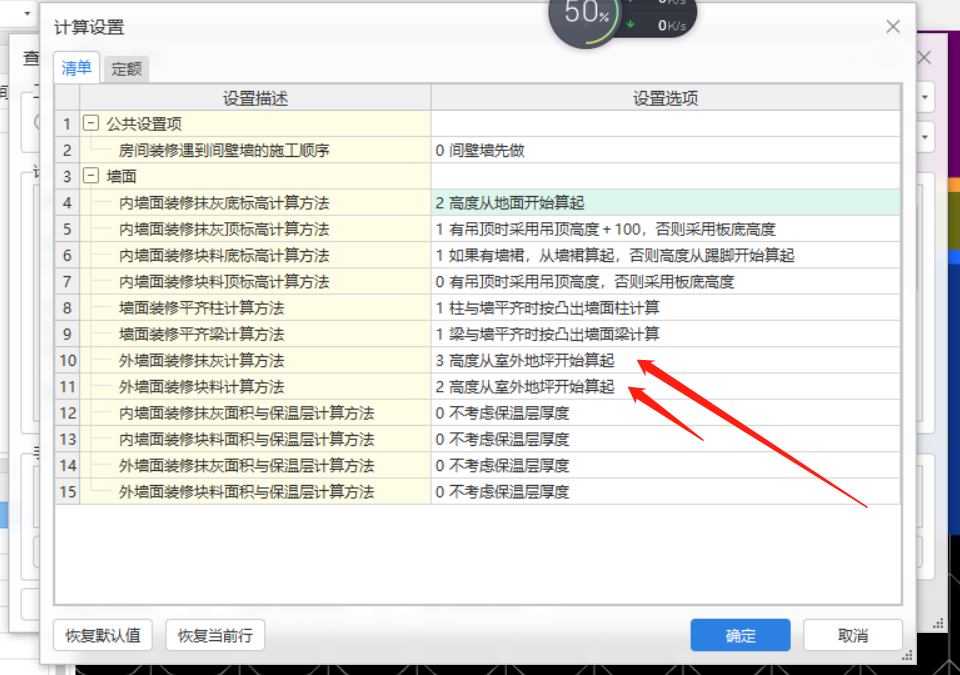Switch to the 定额 tab

tap(126, 69)
